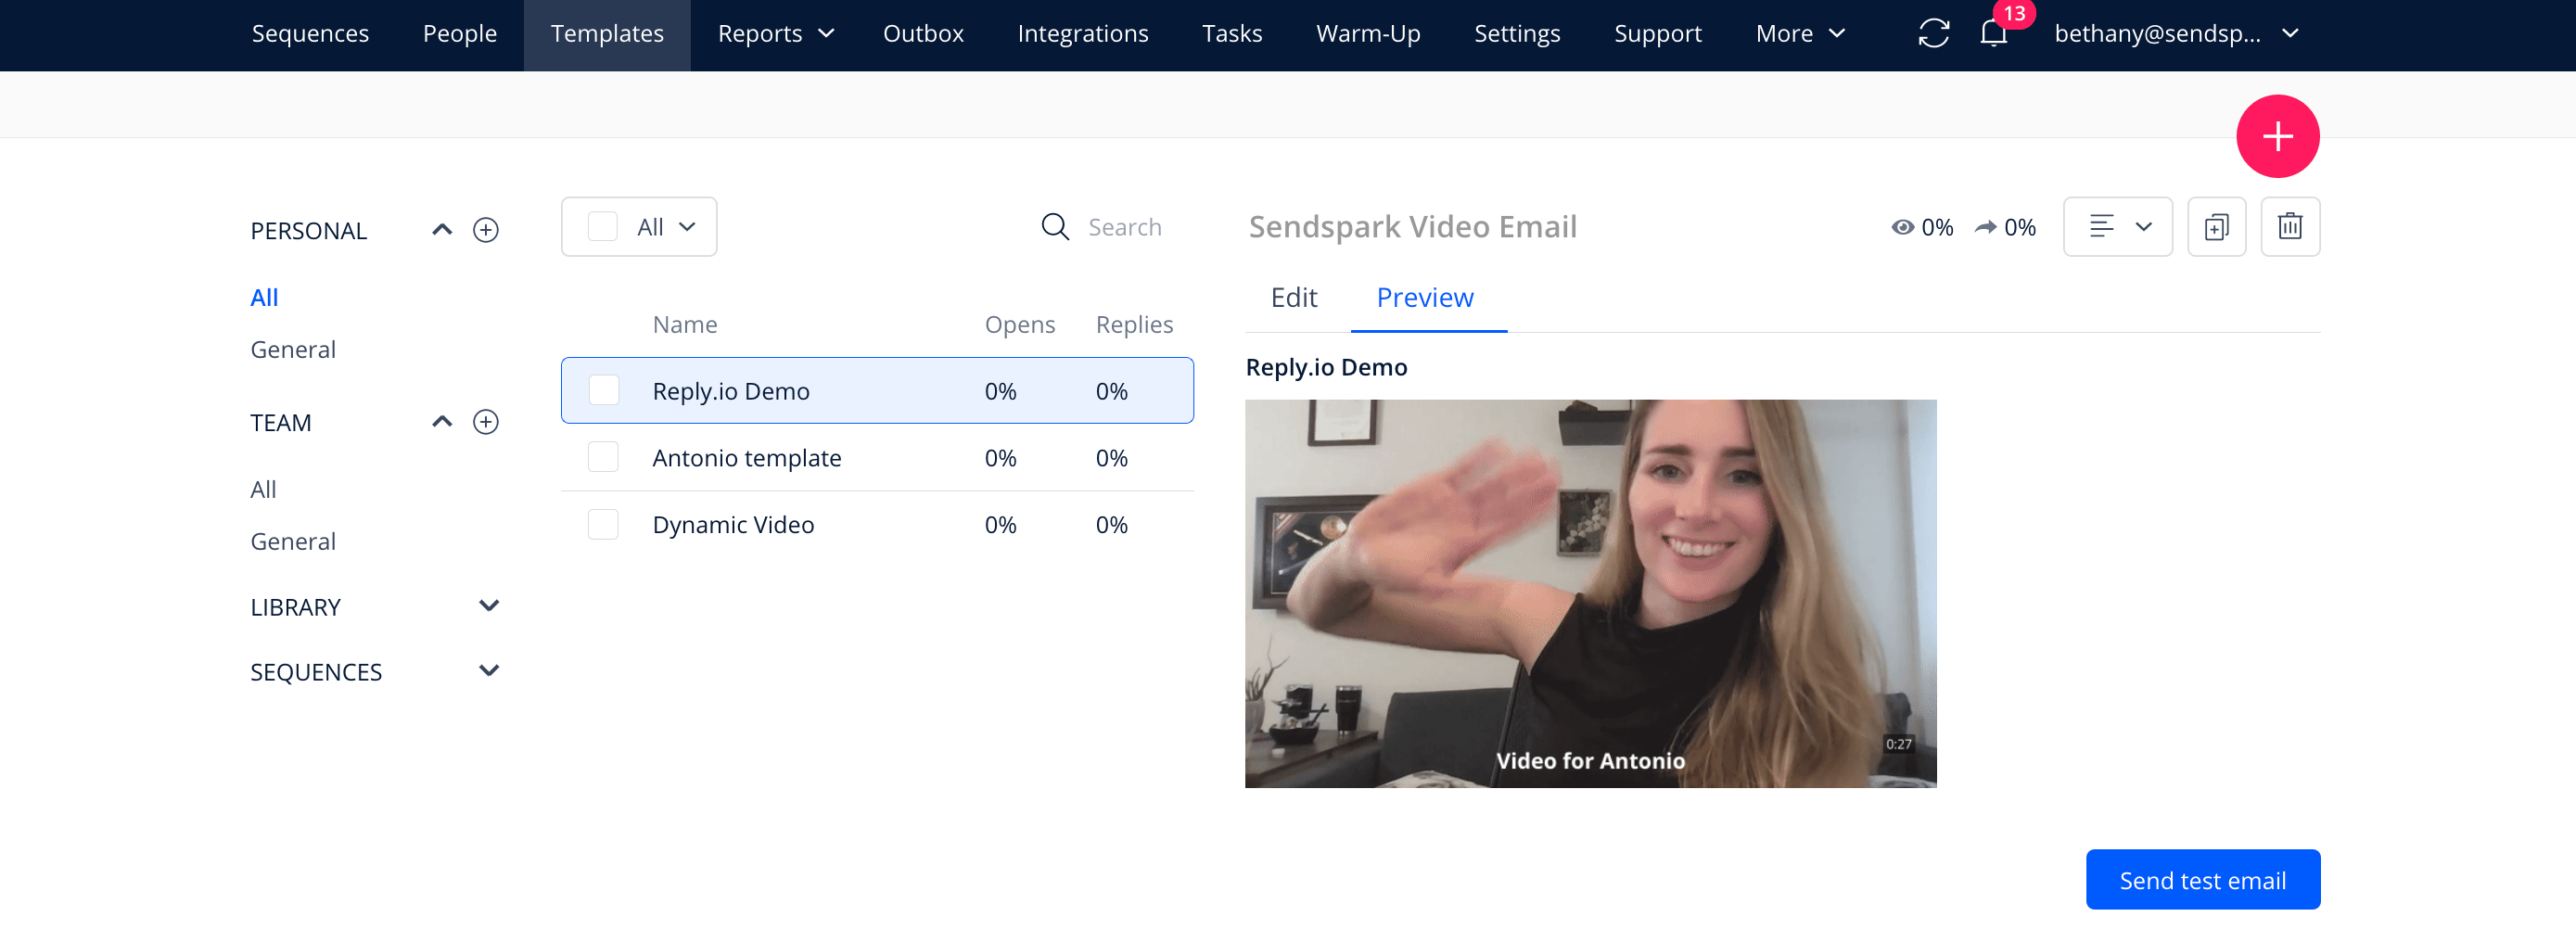Image resolution: width=2576 pixels, height=942 pixels.
Task: Open the text alignment options dropdown
Action: [2117, 227]
